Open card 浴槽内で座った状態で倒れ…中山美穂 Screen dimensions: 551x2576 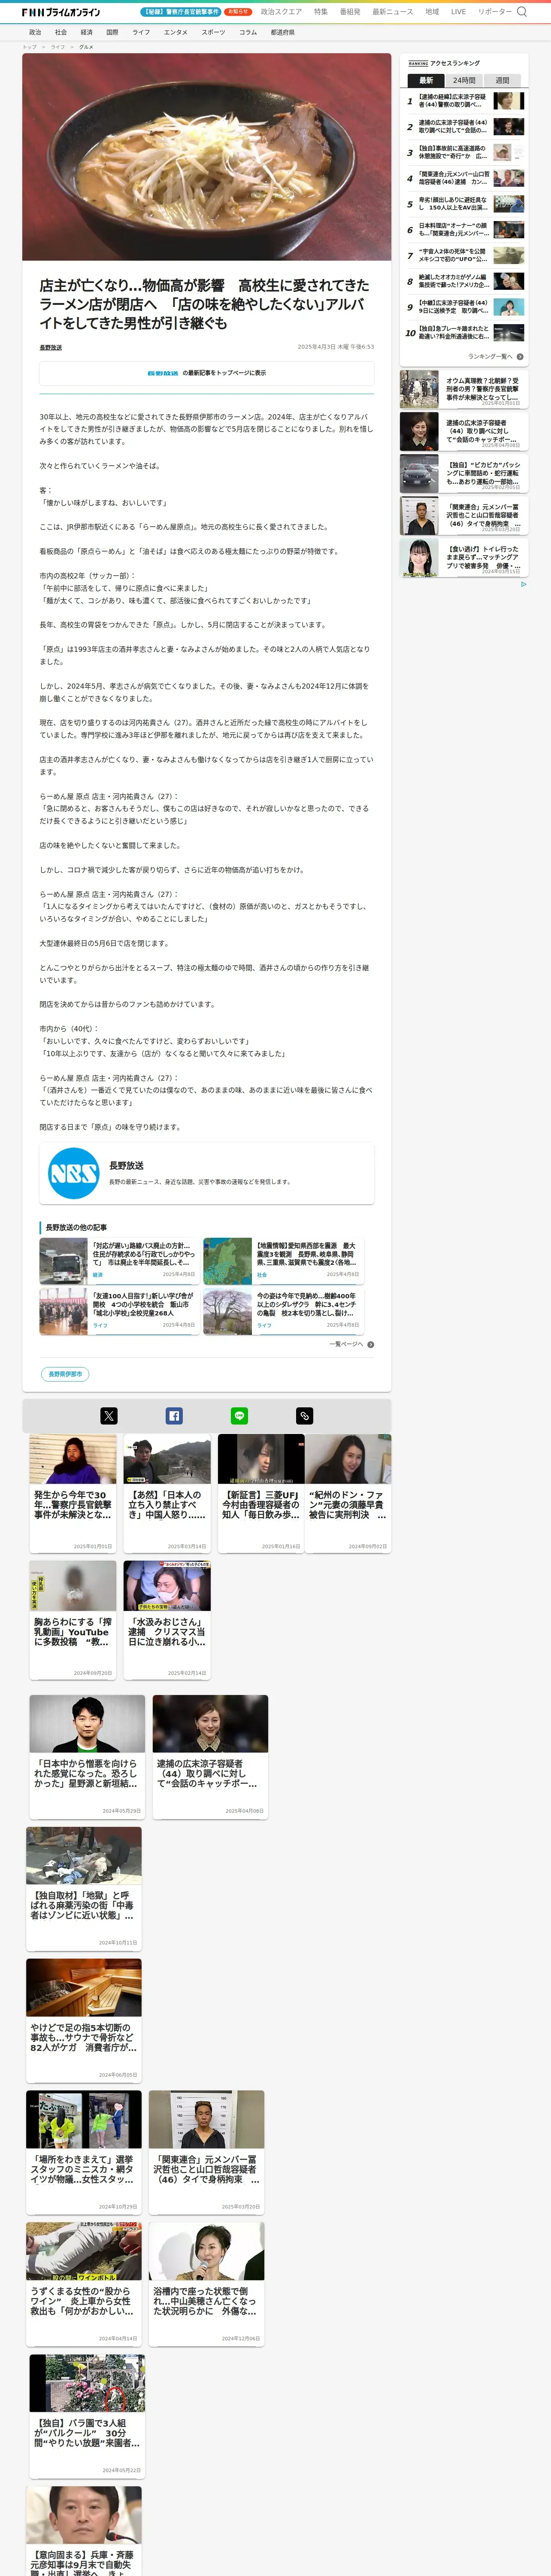click(207, 2283)
